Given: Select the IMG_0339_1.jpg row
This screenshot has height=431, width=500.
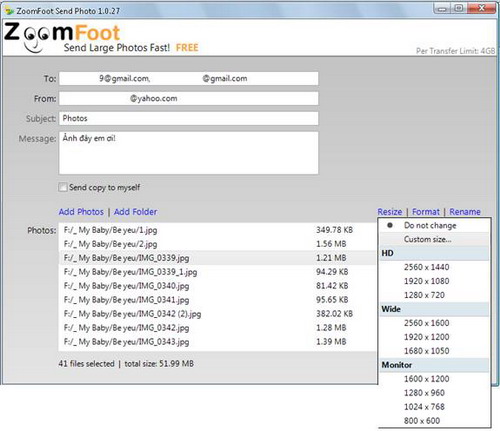Looking at the screenshot, I should coord(217,272).
